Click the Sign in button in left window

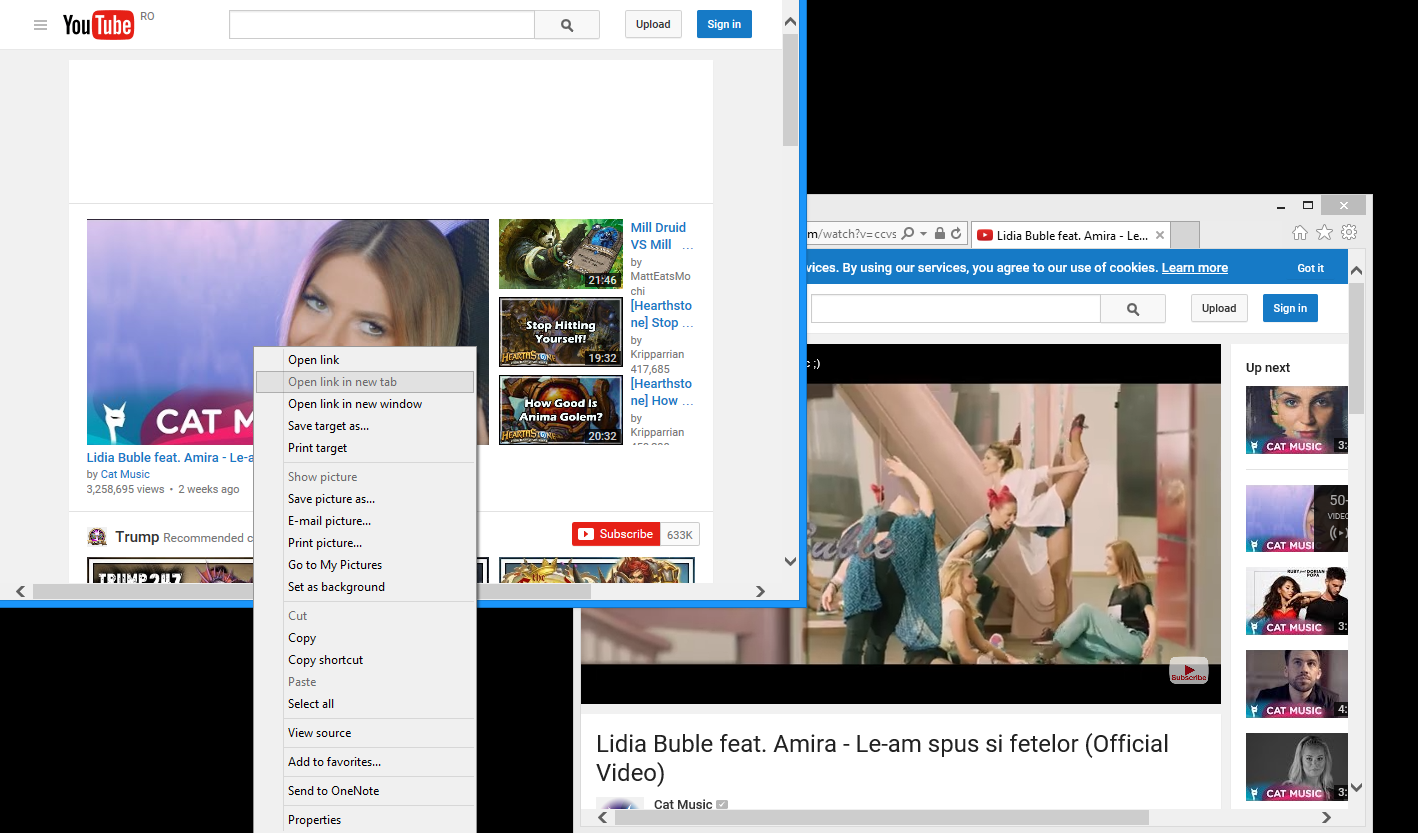tap(724, 25)
